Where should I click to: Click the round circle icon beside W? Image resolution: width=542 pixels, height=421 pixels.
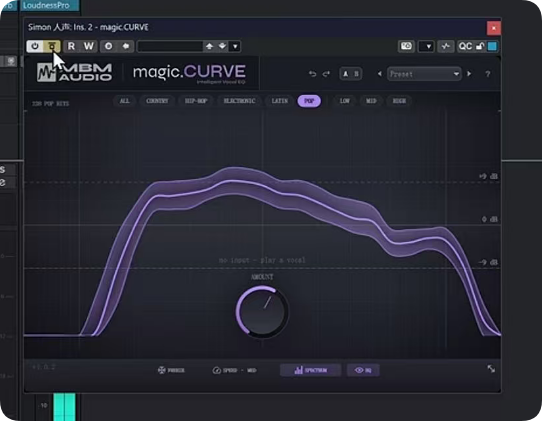point(109,46)
